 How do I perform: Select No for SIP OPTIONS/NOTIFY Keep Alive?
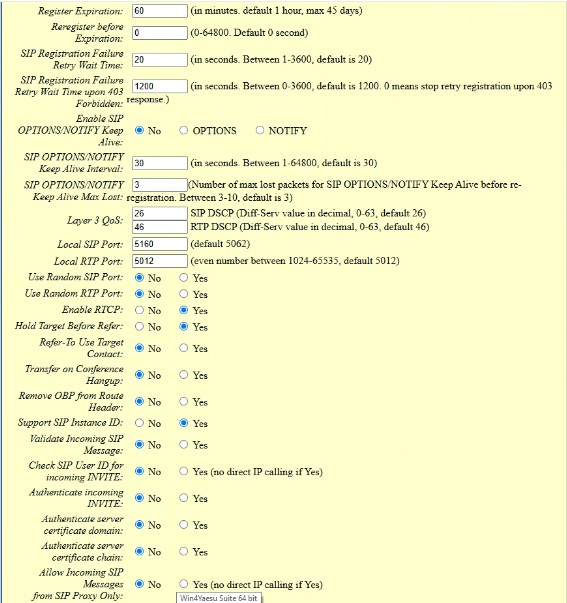[x=139, y=130]
